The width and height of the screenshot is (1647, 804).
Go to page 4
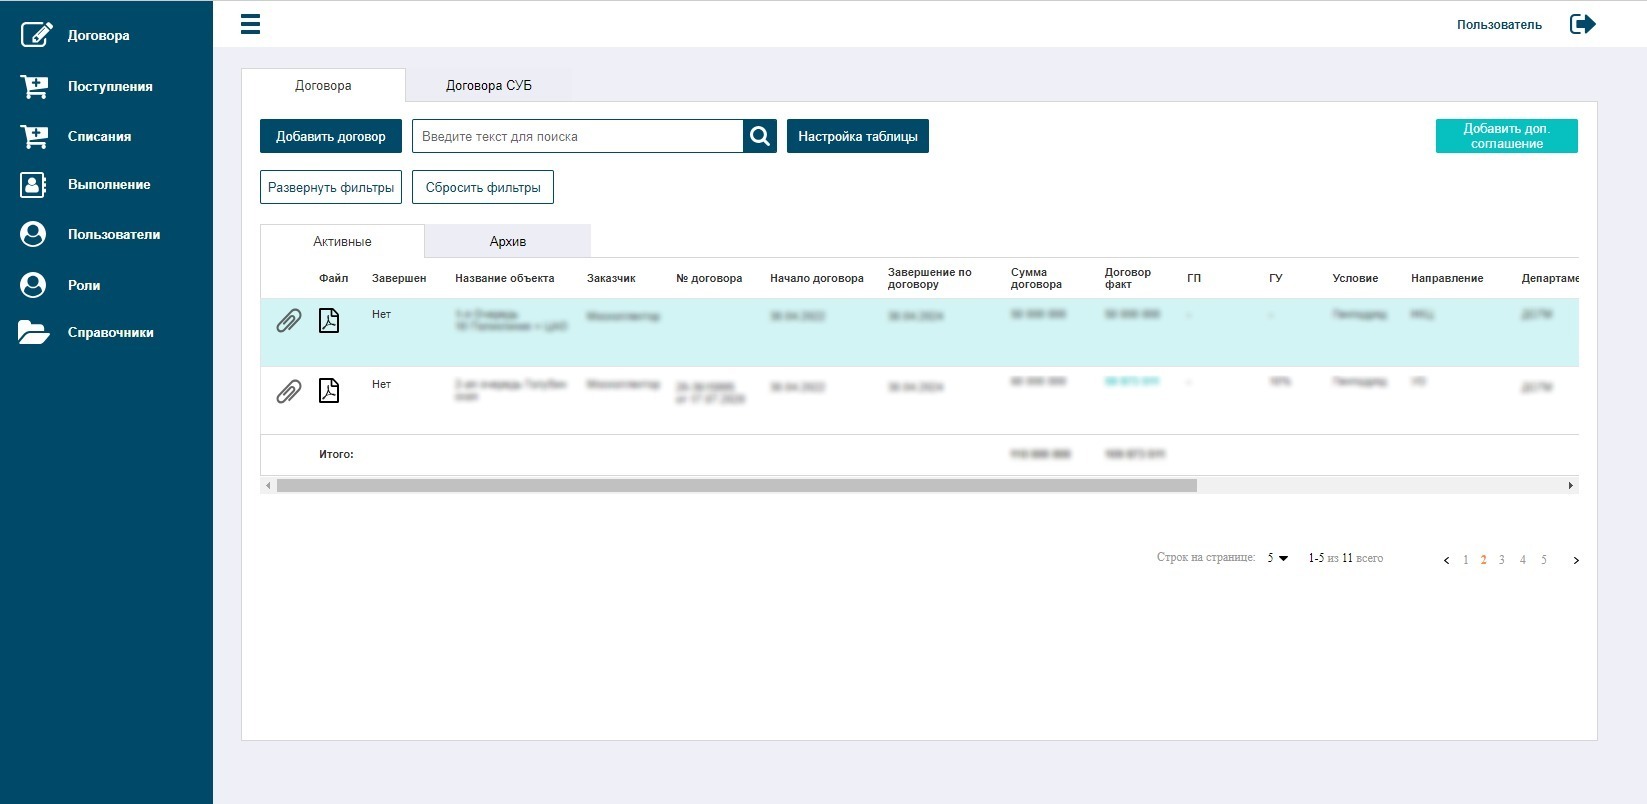coord(1523,560)
